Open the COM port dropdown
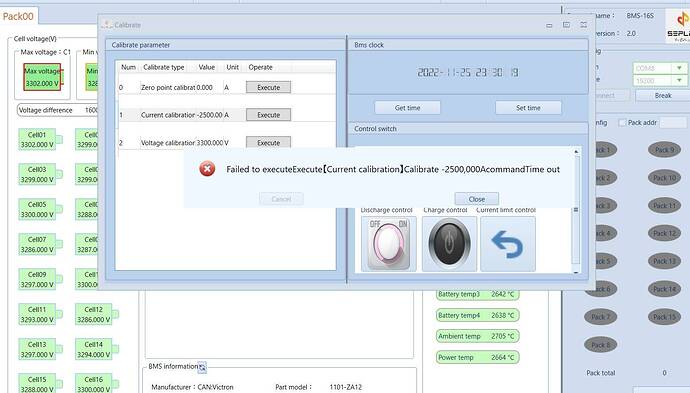 click(679, 68)
